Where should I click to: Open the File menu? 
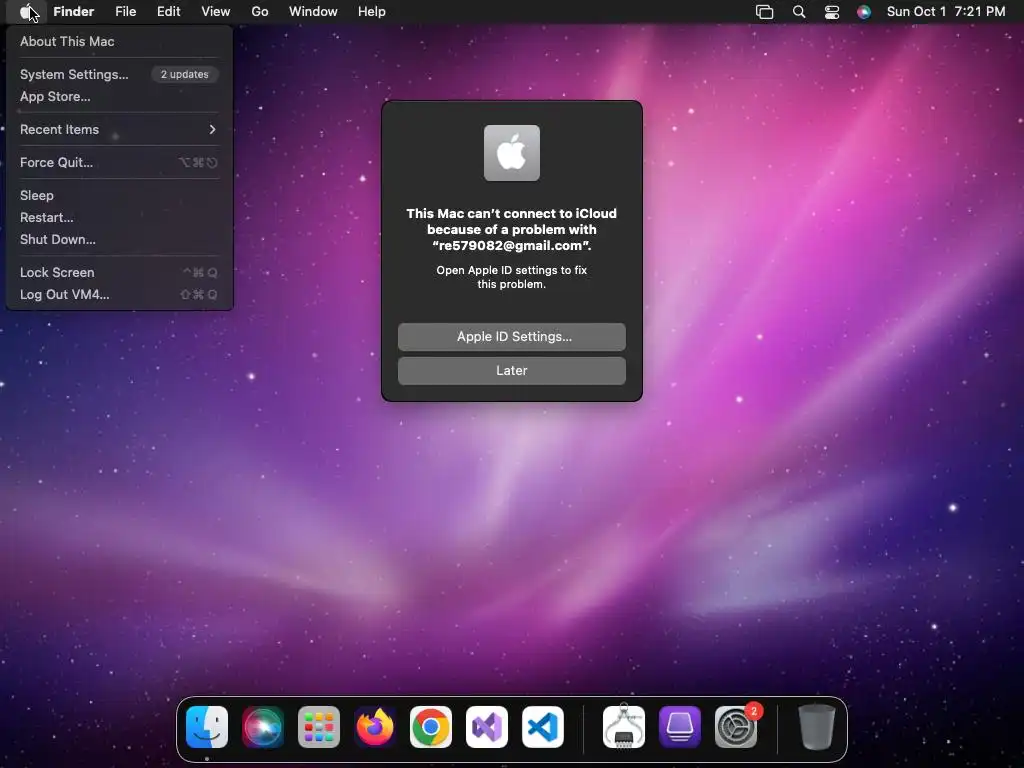(x=125, y=12)
